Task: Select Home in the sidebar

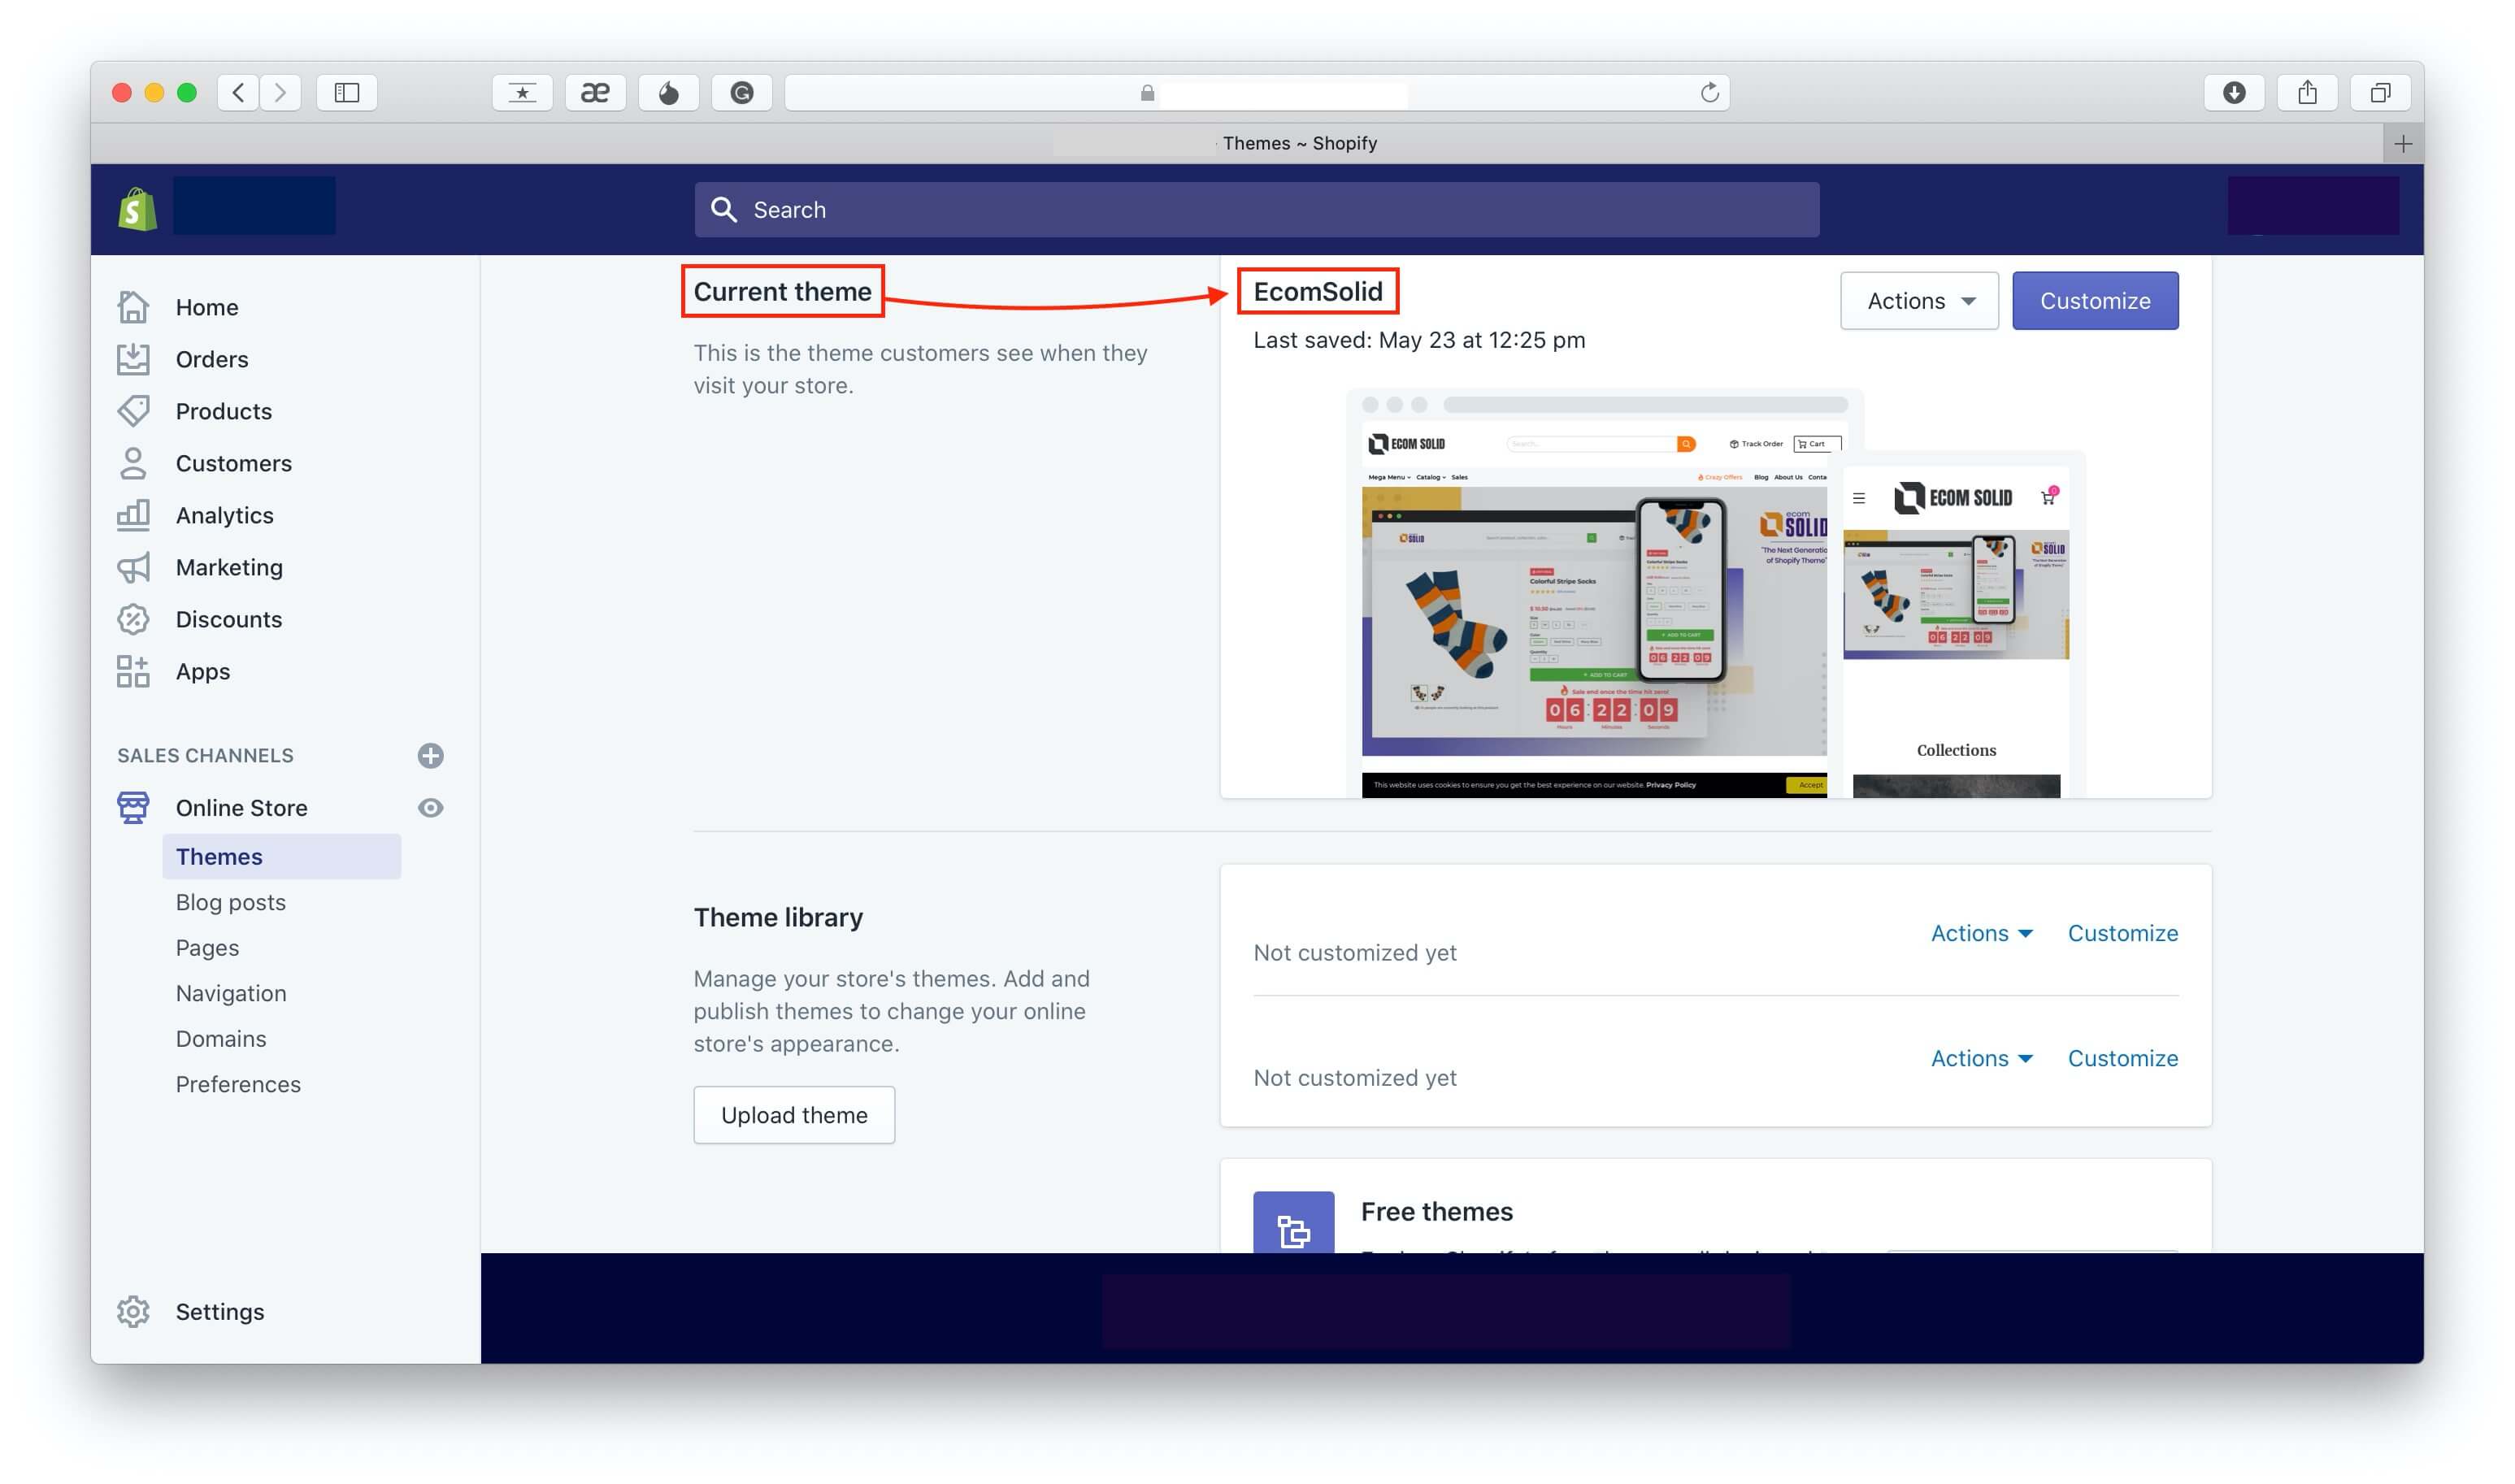Action: tap(207, 307)
